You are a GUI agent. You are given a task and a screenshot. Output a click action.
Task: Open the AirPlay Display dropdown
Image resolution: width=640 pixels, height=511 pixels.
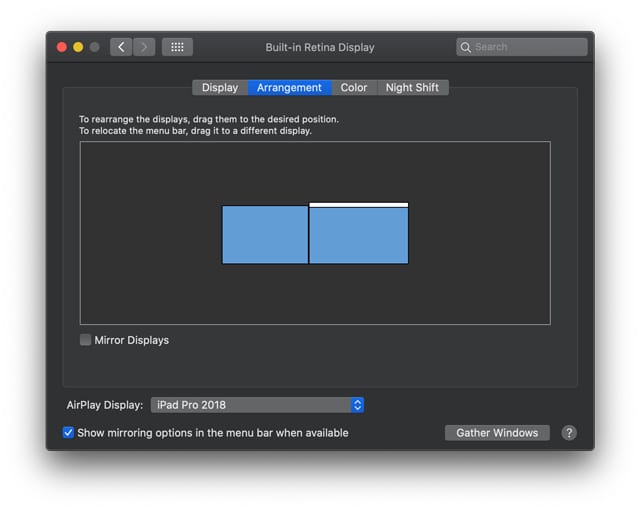point(257,405)
